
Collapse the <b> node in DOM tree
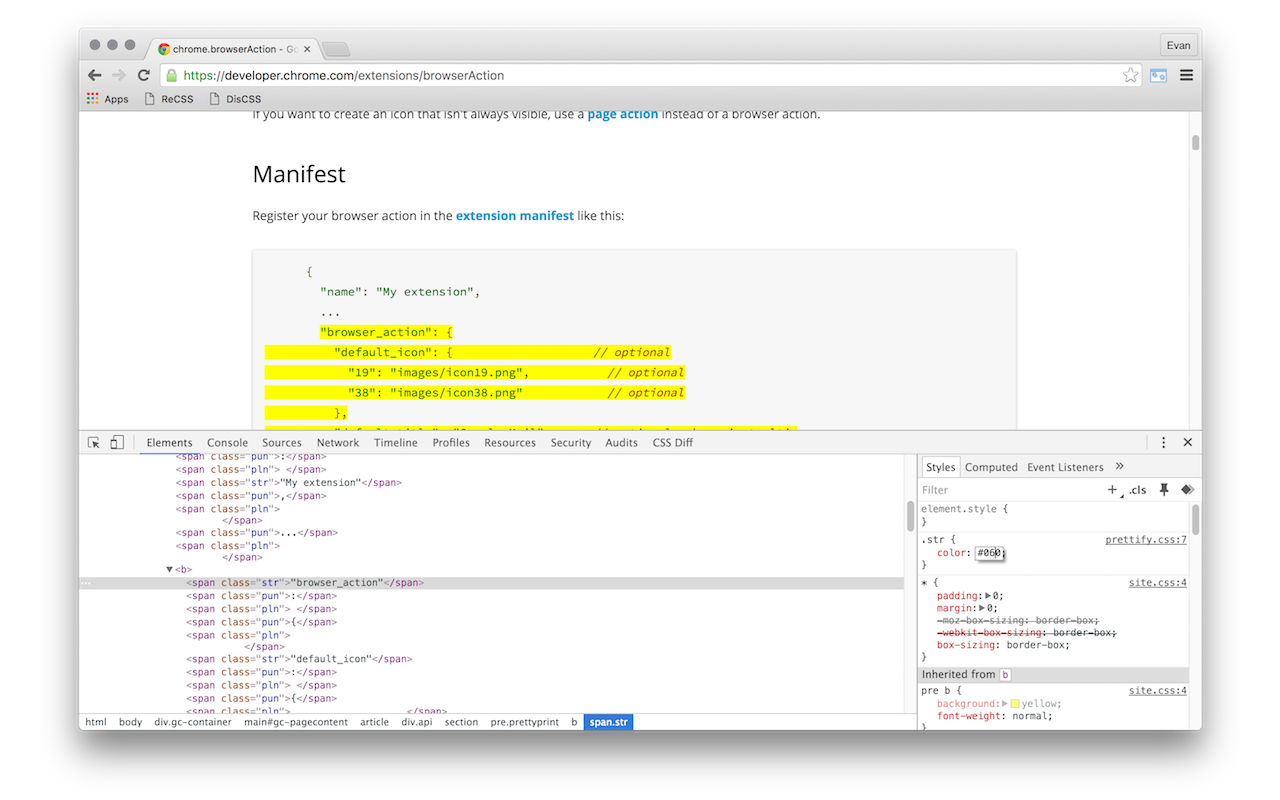click(x=170, y=570)
